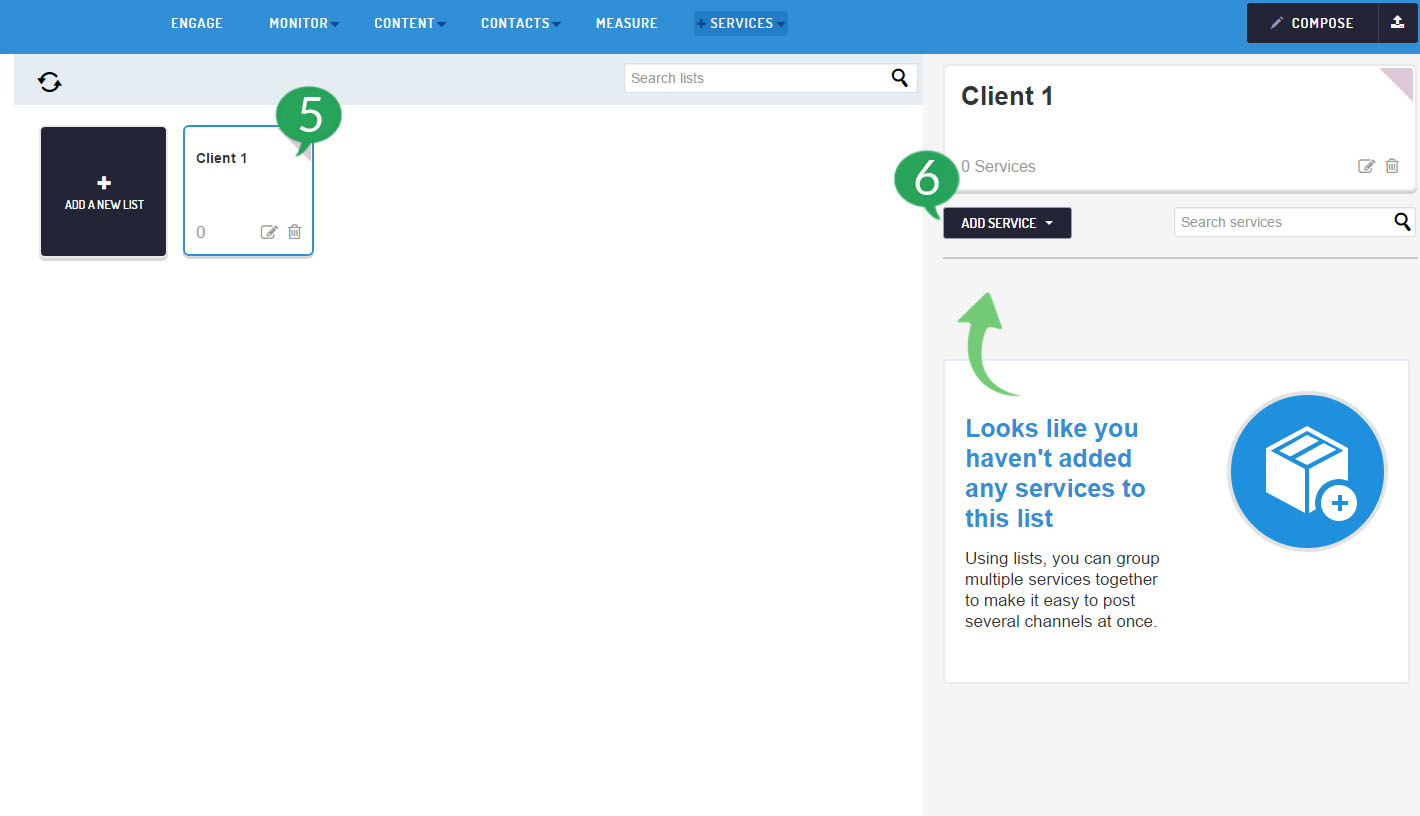This screenshot has height=816, width=1420.
Task: Click the 'Using lists, you can group' description
Action: point(1062,590)
